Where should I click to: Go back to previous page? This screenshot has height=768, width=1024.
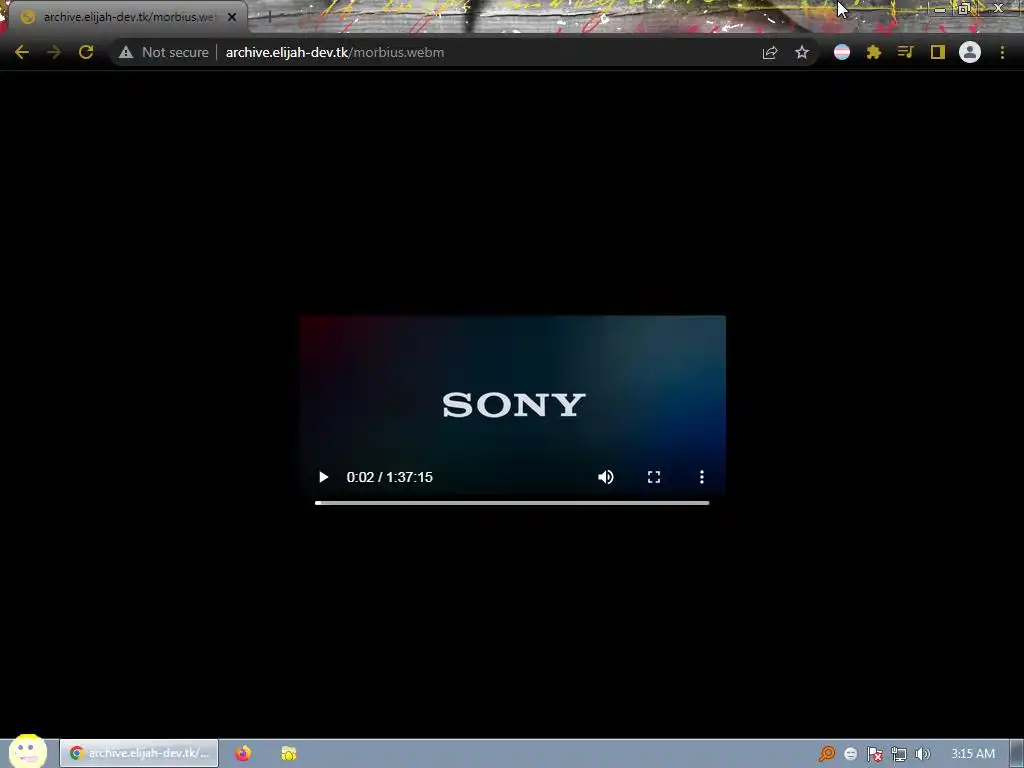pos(22,52)
